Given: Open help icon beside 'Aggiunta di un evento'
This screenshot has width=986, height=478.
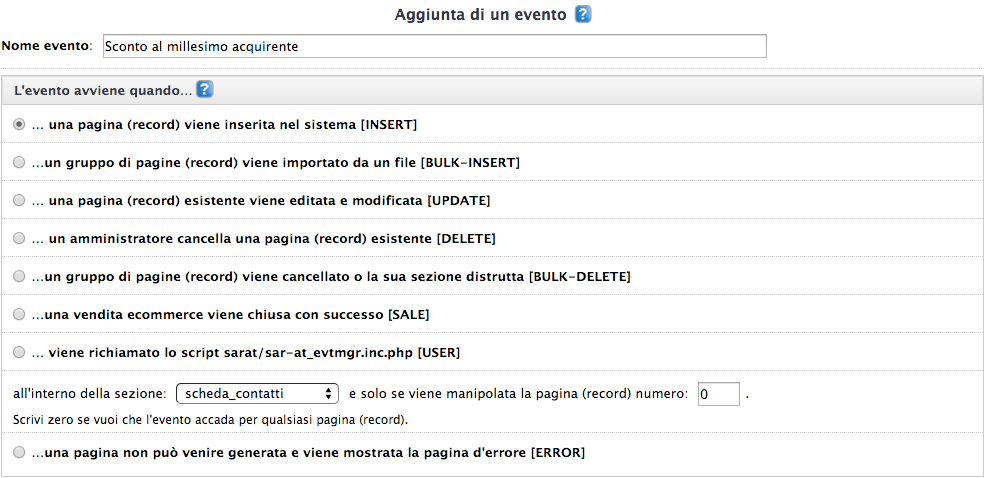Looking at the screenshot, I should pos(583,14).
